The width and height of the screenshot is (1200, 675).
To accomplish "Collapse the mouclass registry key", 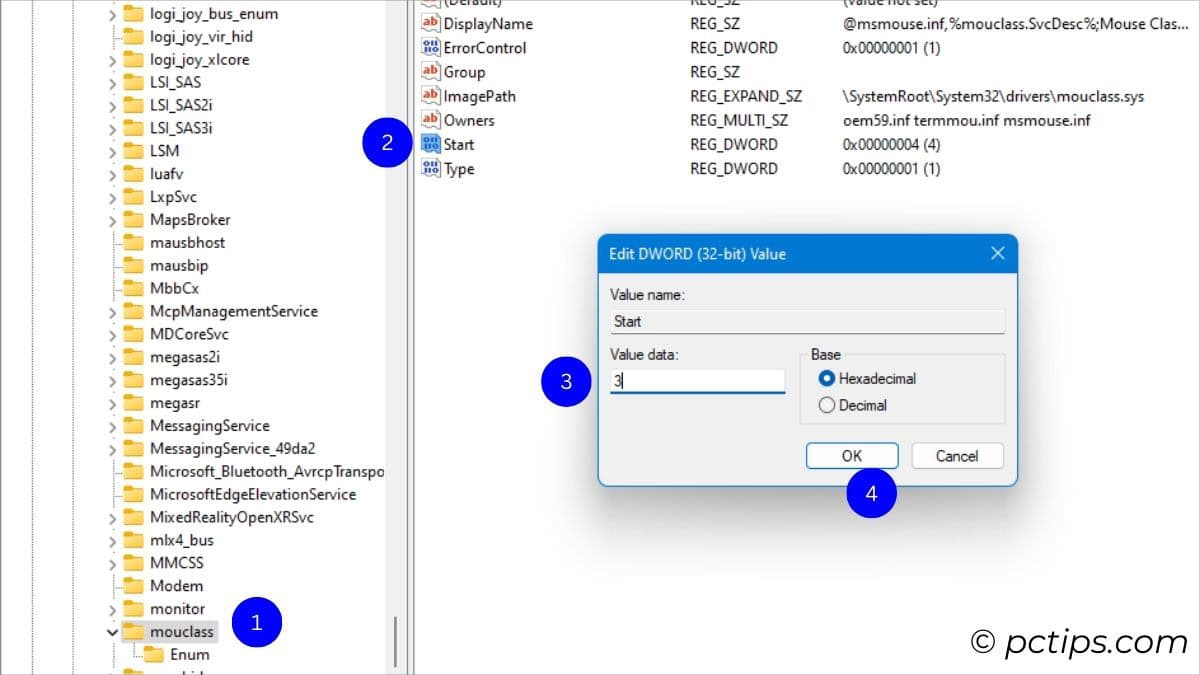I will click(112, 632).
